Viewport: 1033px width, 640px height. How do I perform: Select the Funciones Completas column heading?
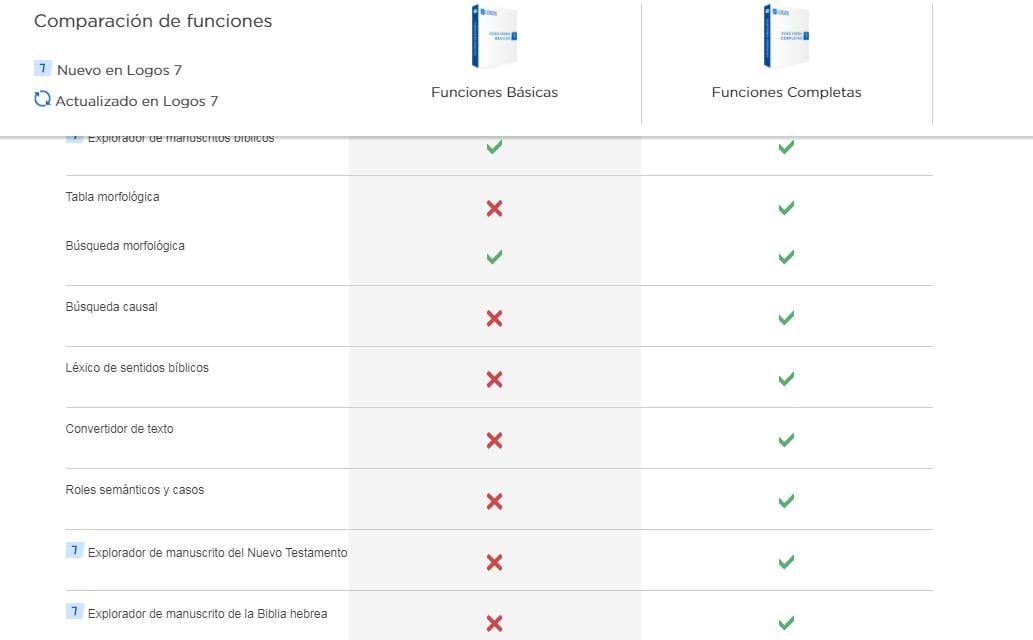pyautogui.click(x=786, y=92)
